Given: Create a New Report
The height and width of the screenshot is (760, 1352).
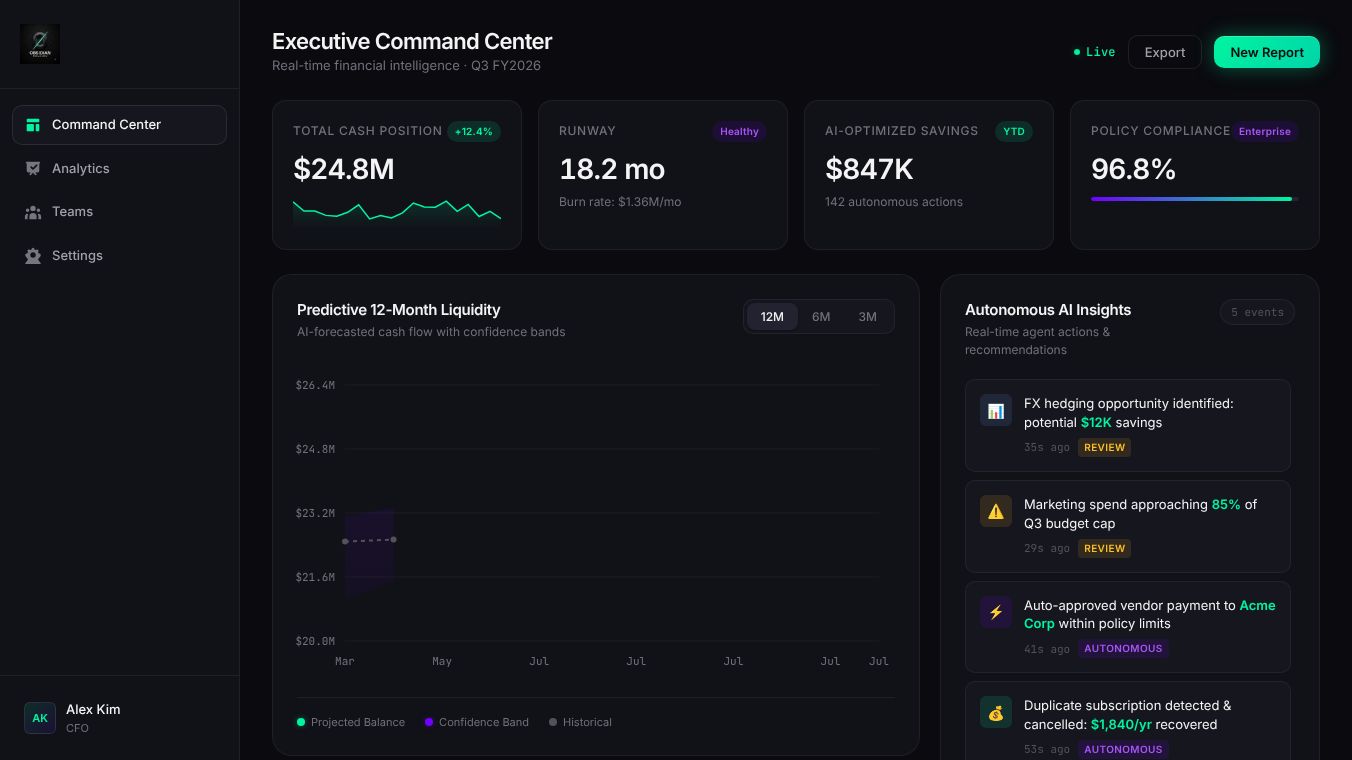Looking at the screenshot, I should click(1267, 52).
